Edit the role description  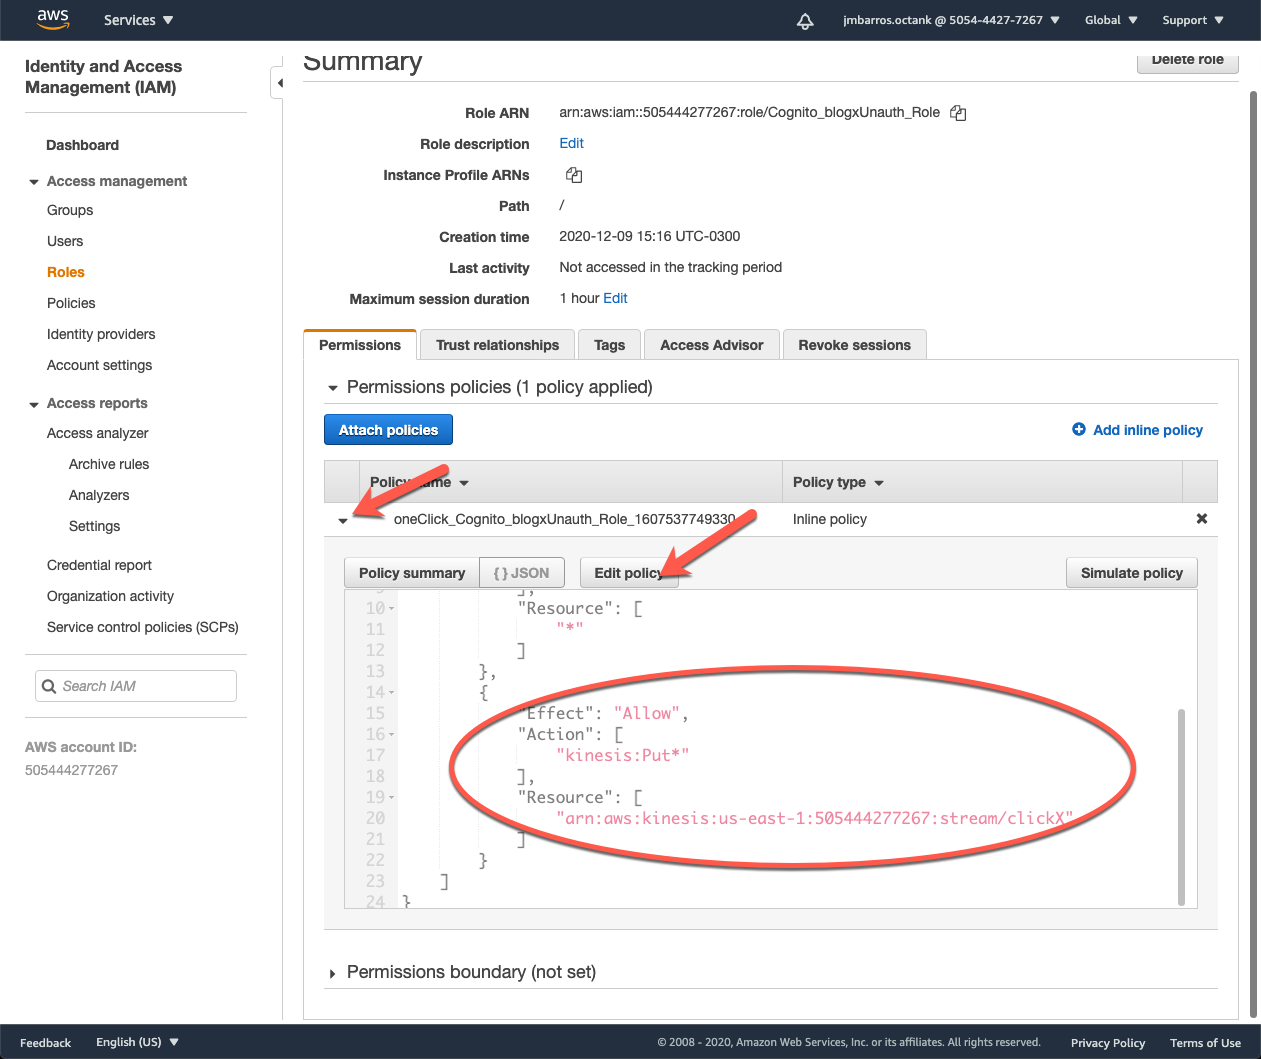pos(571,143)
